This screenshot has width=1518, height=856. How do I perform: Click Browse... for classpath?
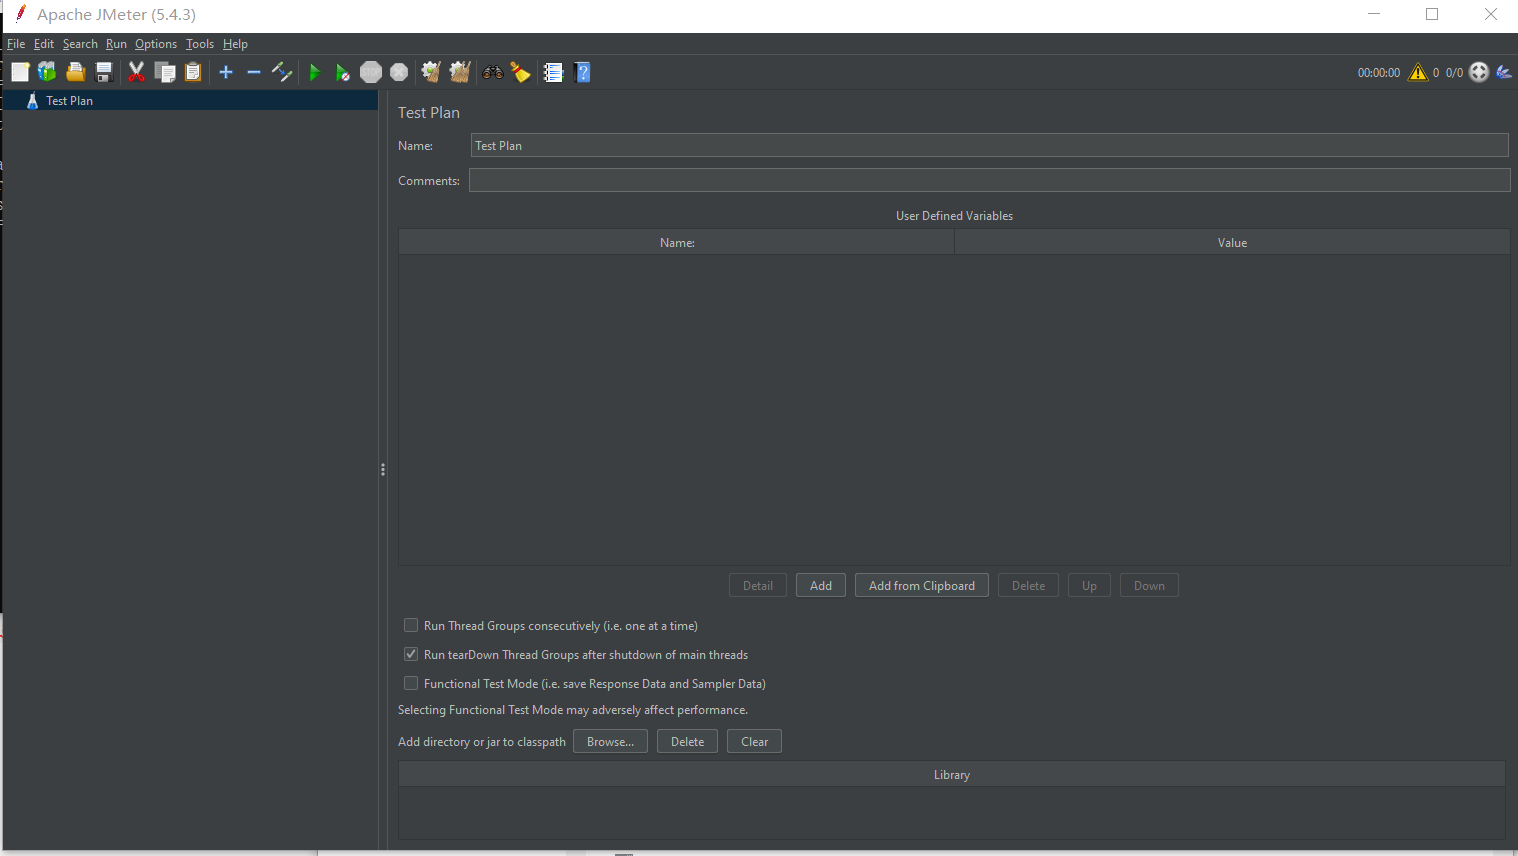click(610, 741)
